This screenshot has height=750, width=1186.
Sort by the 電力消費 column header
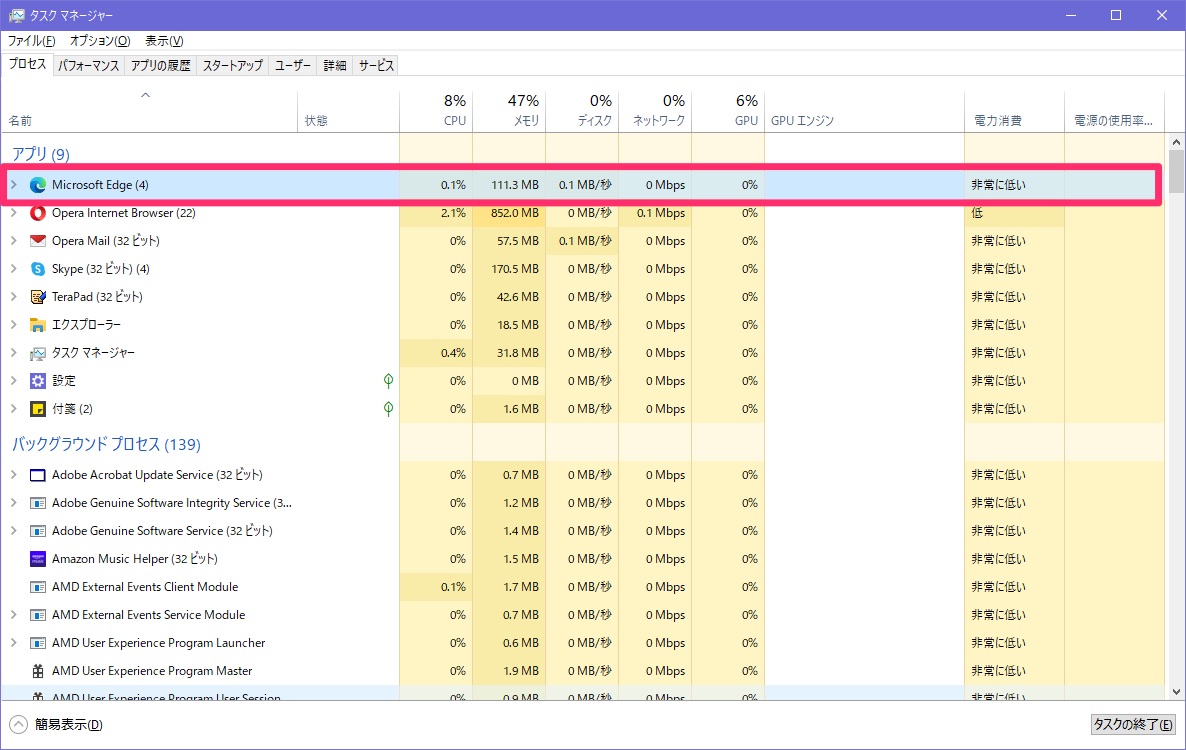[1014, 110]
